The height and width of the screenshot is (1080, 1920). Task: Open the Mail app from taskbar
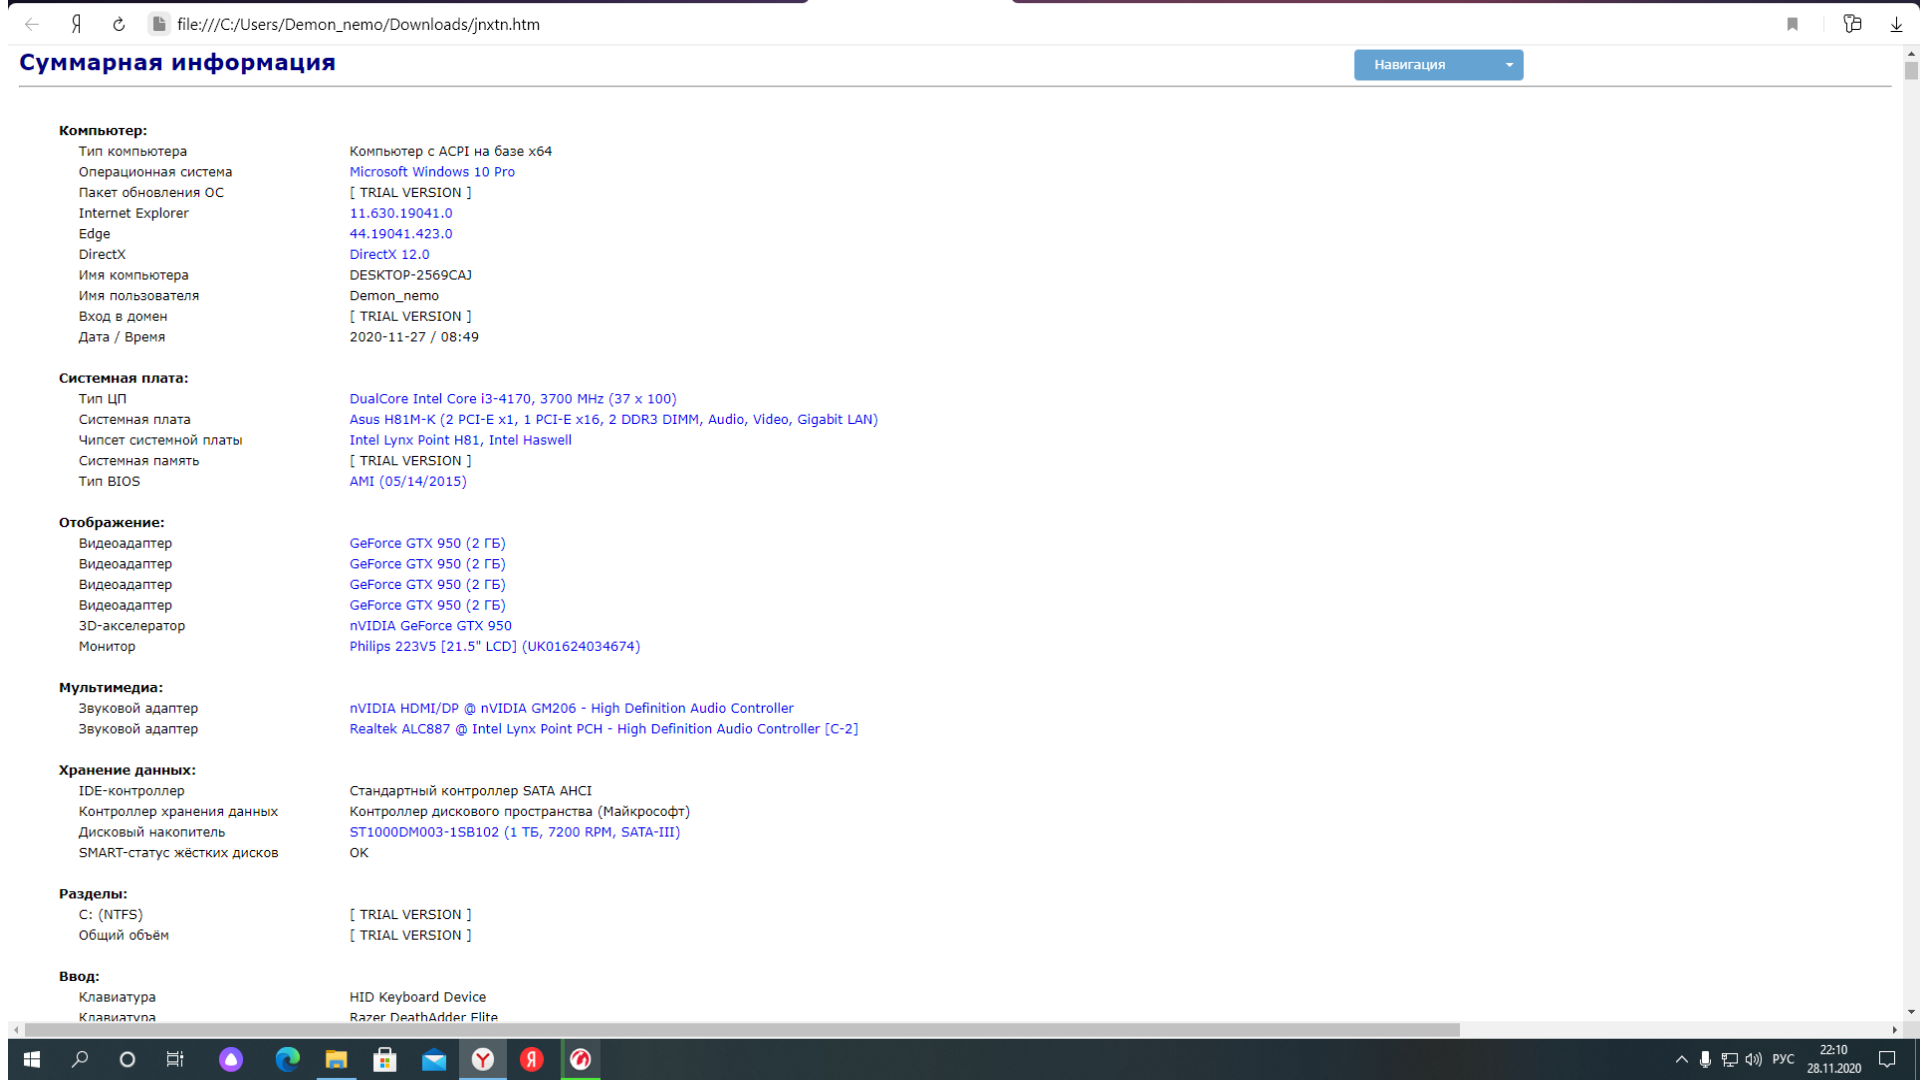click(x=434, y=1059)
